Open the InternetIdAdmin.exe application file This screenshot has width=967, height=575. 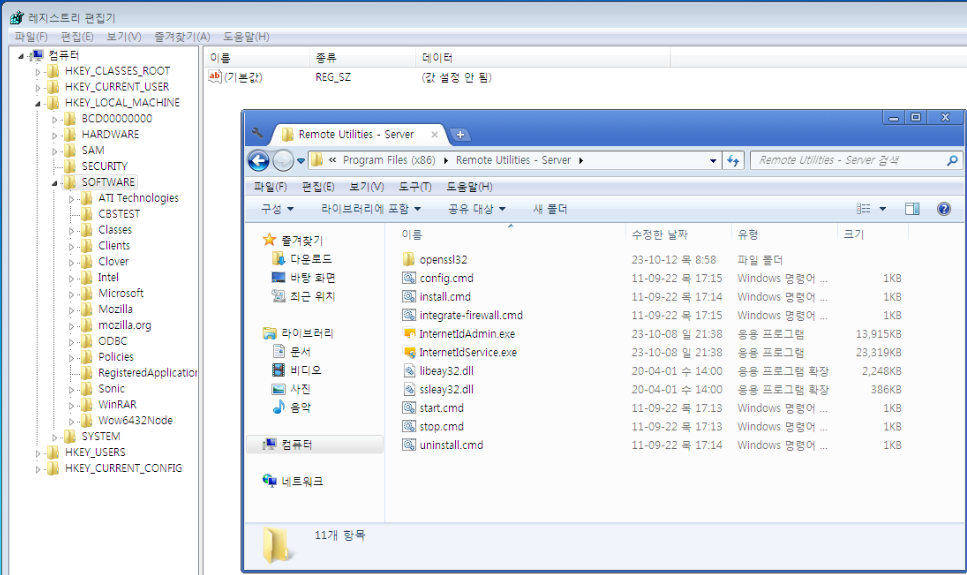467,334
